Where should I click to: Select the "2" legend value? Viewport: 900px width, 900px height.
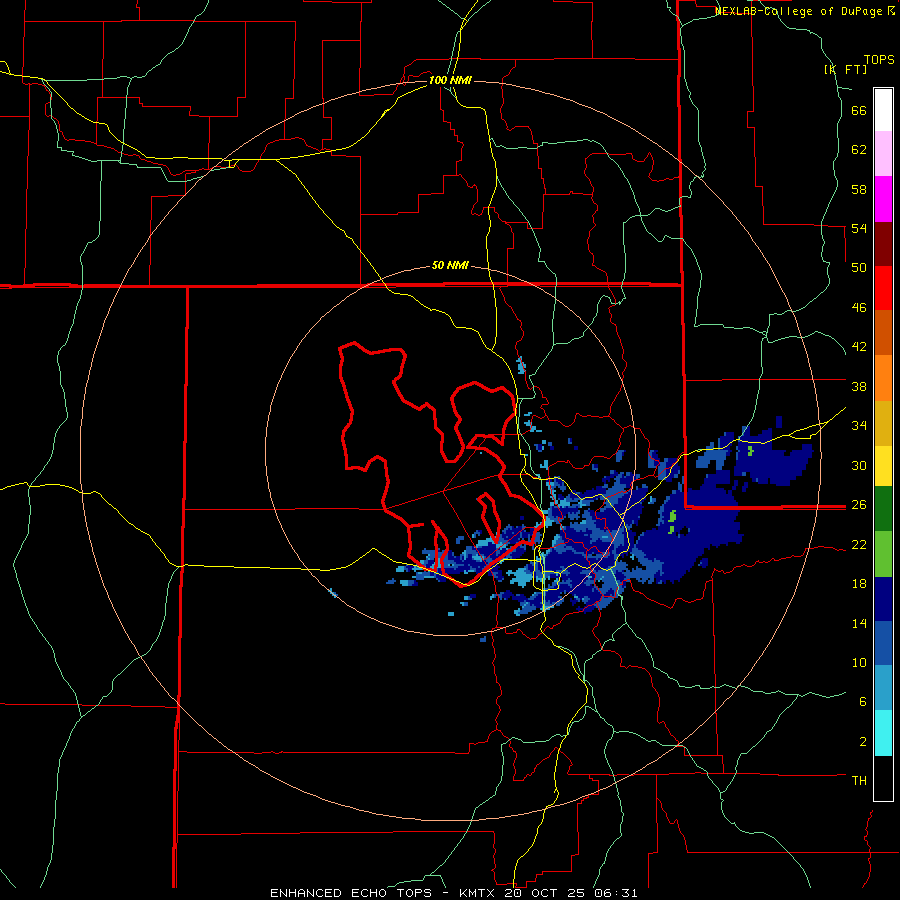tap(863, 742)
